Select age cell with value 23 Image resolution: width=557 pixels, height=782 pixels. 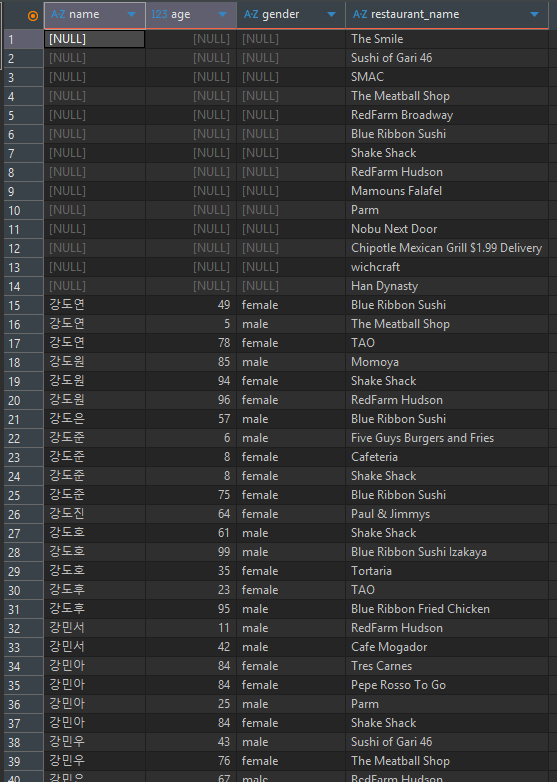[191, 590]
